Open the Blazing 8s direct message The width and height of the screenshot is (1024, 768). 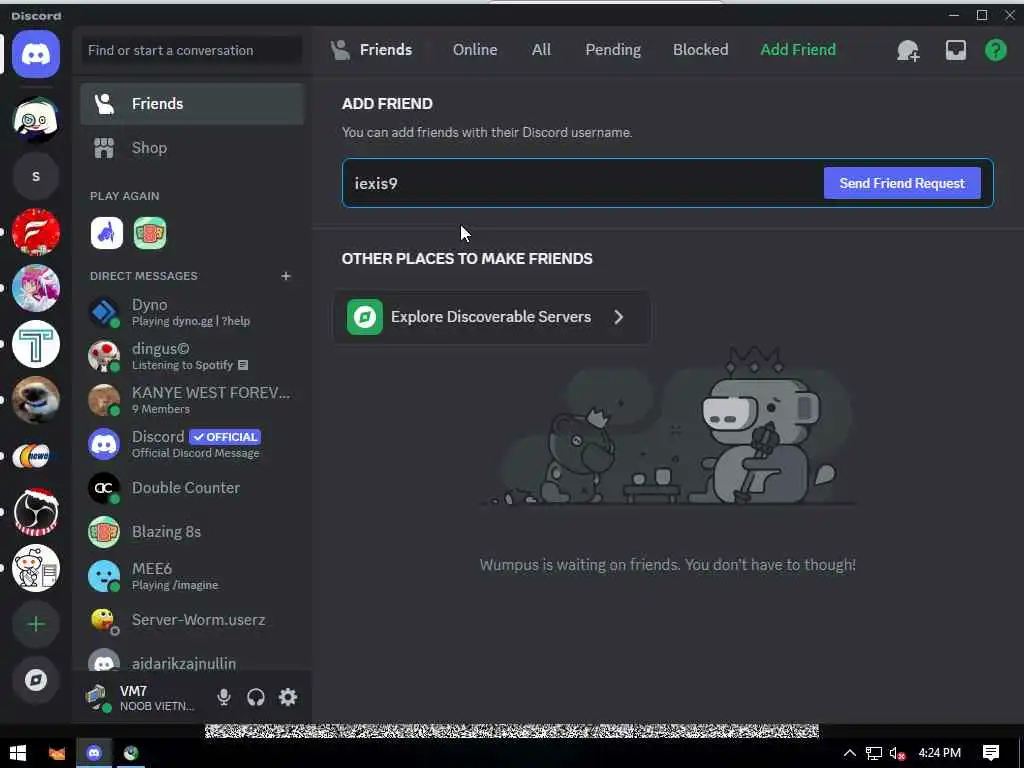pos(192,532)
